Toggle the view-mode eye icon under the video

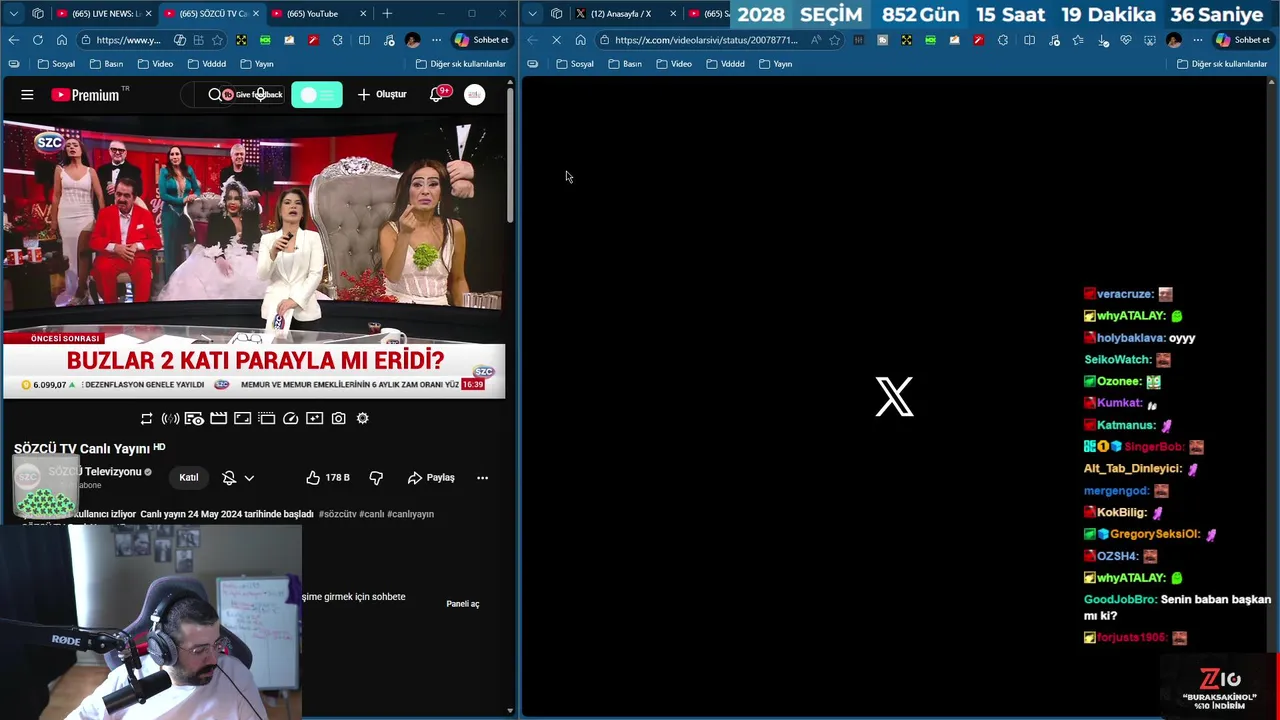coord(194,418)
